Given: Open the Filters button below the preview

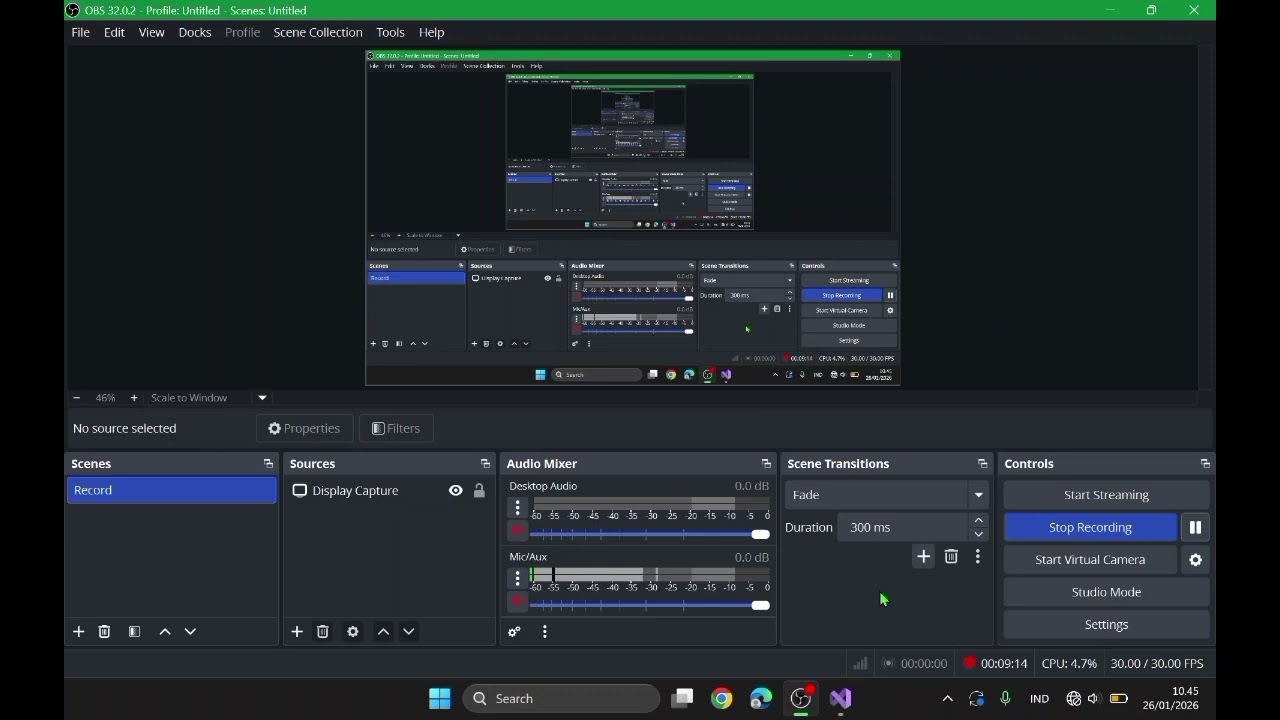Looking at the screenshot, I should (x=396, y=429).
